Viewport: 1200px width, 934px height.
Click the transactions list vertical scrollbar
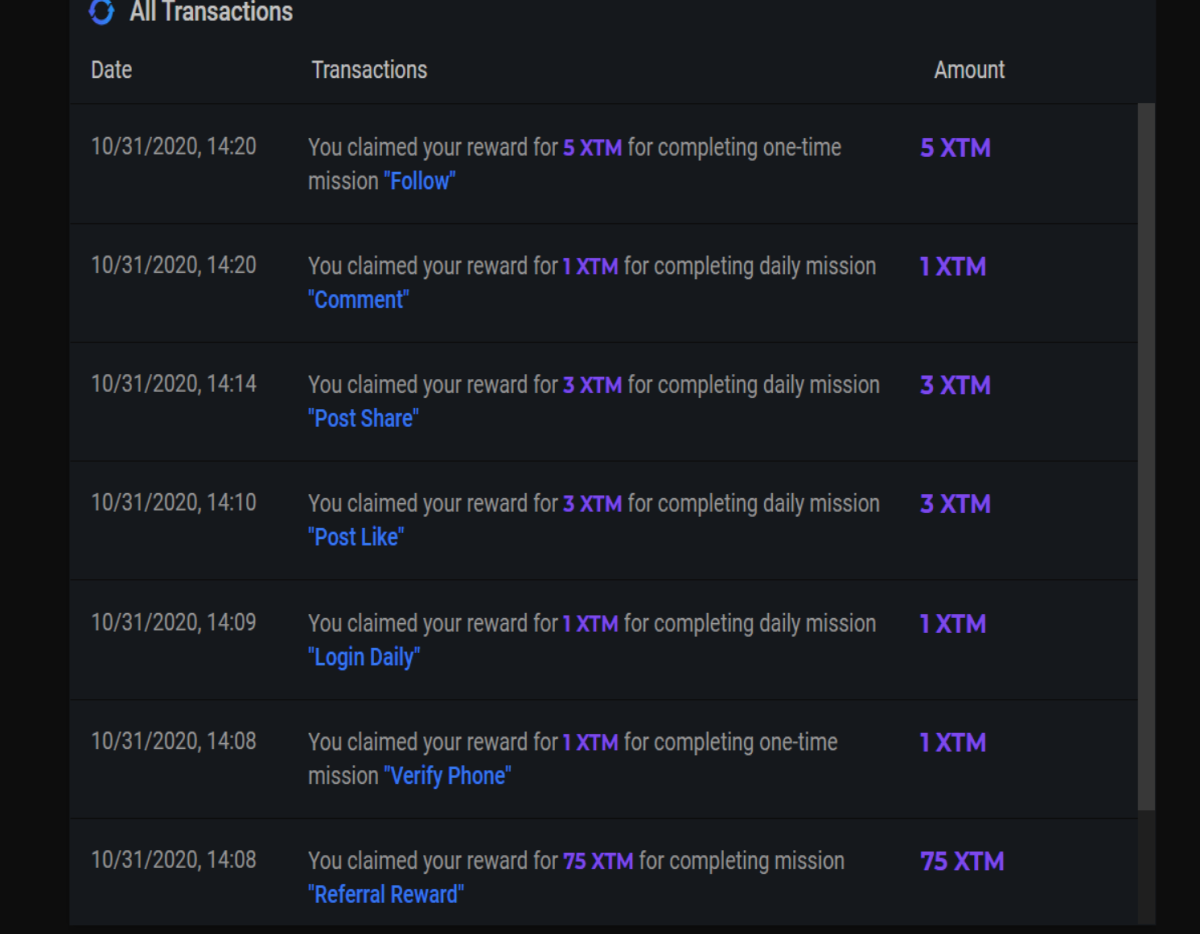coord(1146,457)
